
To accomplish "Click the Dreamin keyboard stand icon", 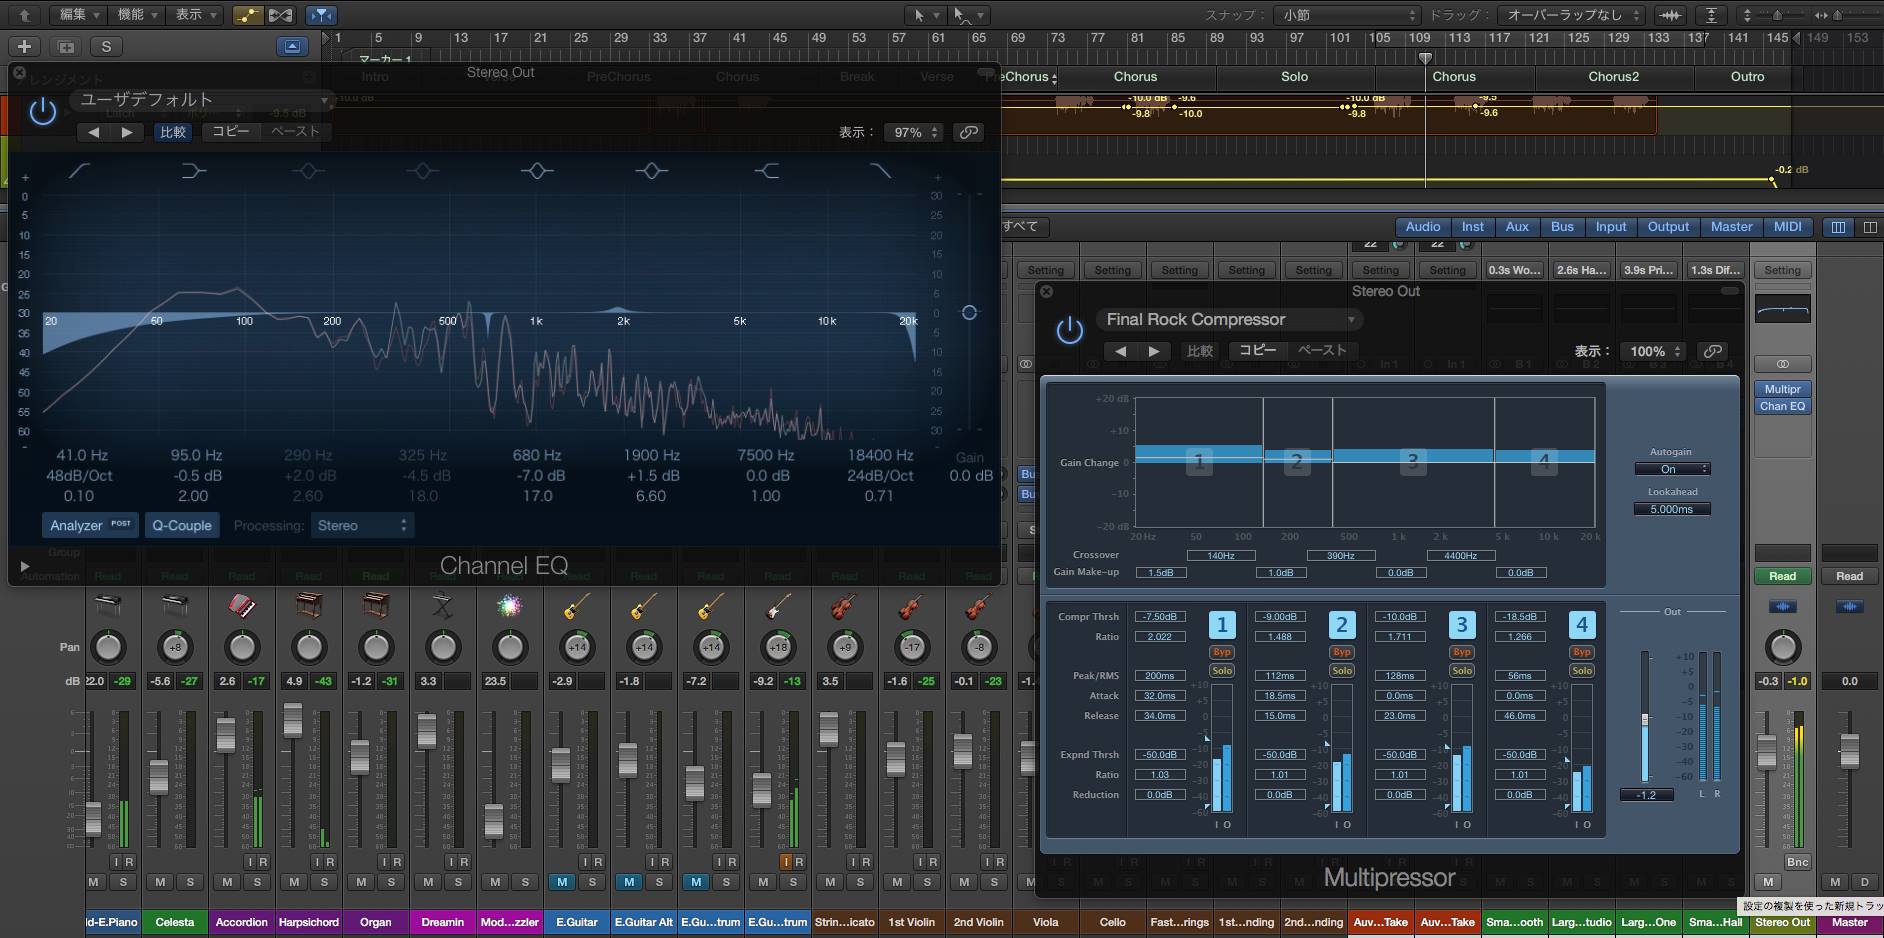I will (443, 606).
